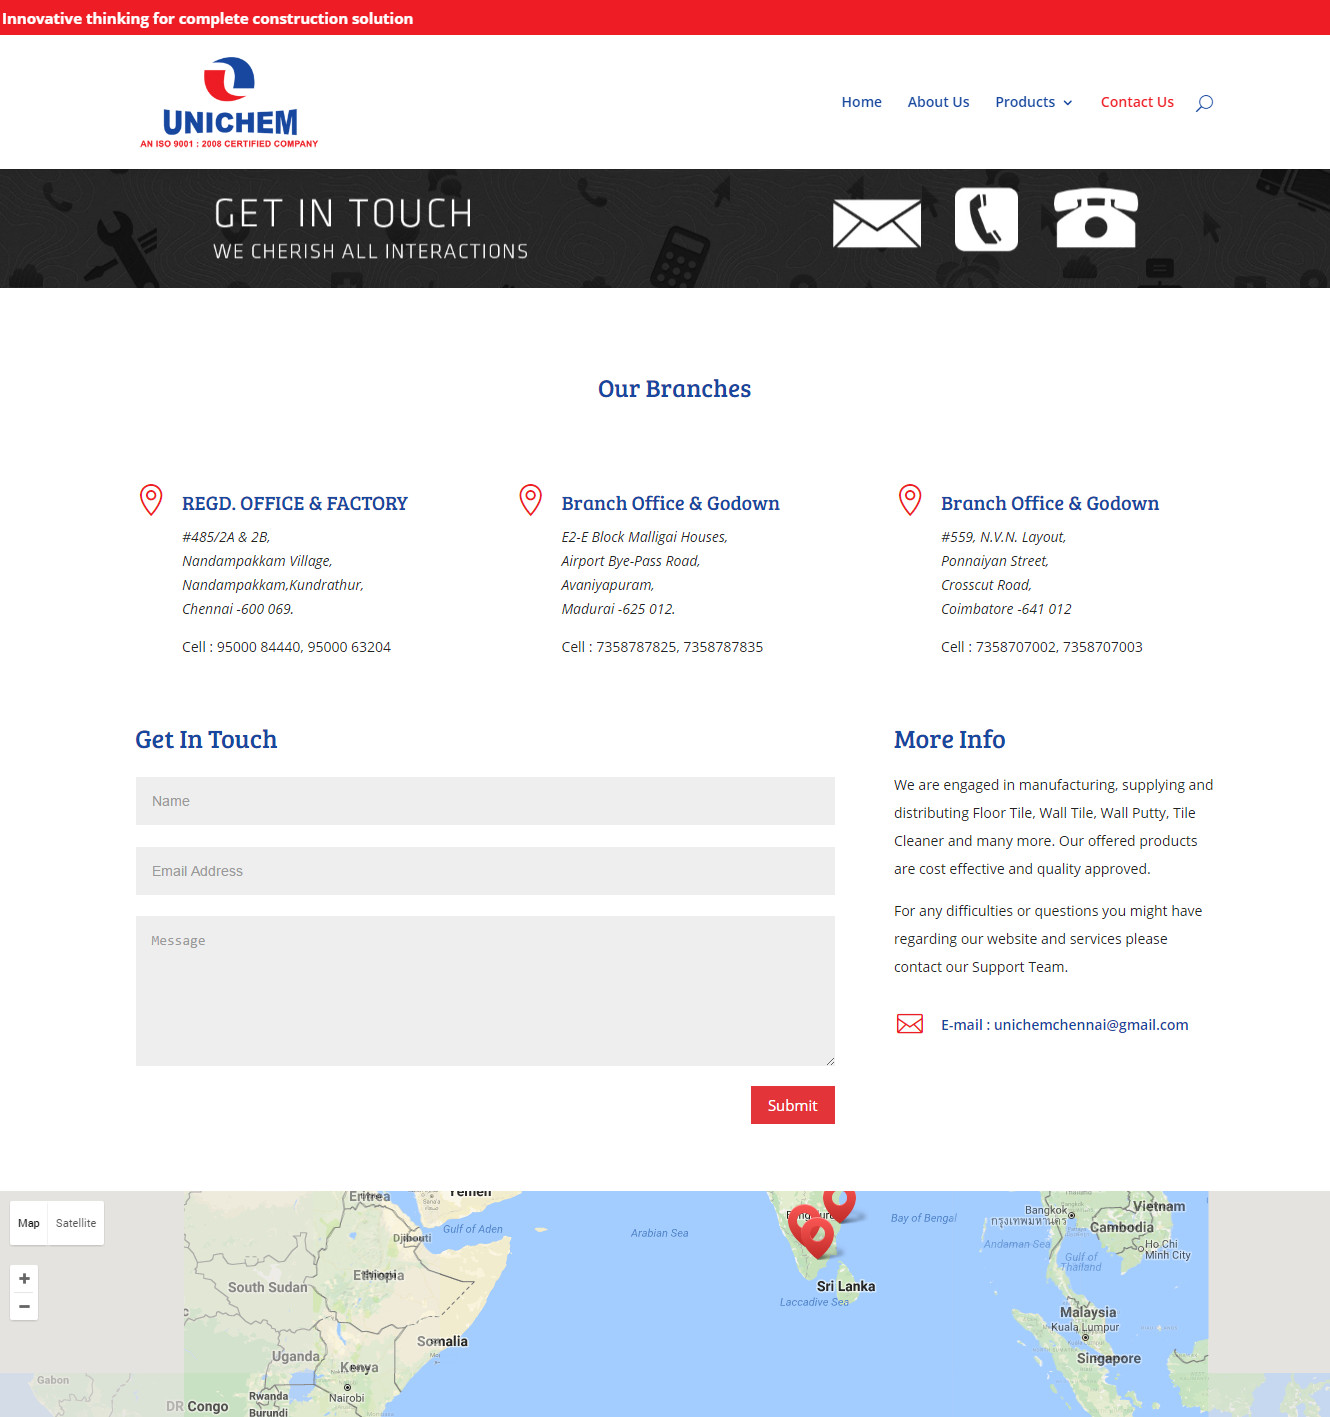
Task: Focus the Email Address field
Action: 485,871
